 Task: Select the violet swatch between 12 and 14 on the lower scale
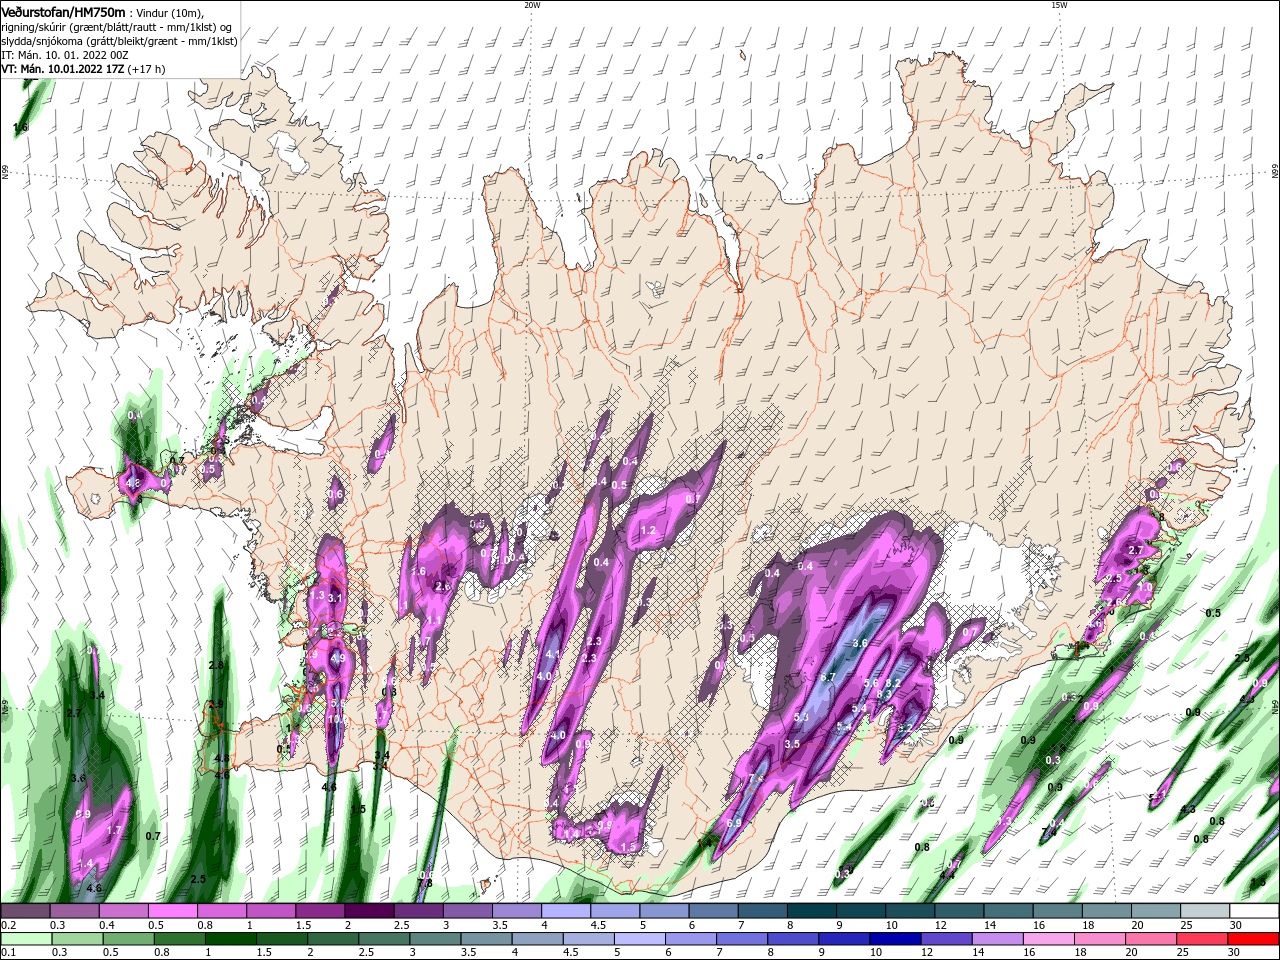click(946, 939)
